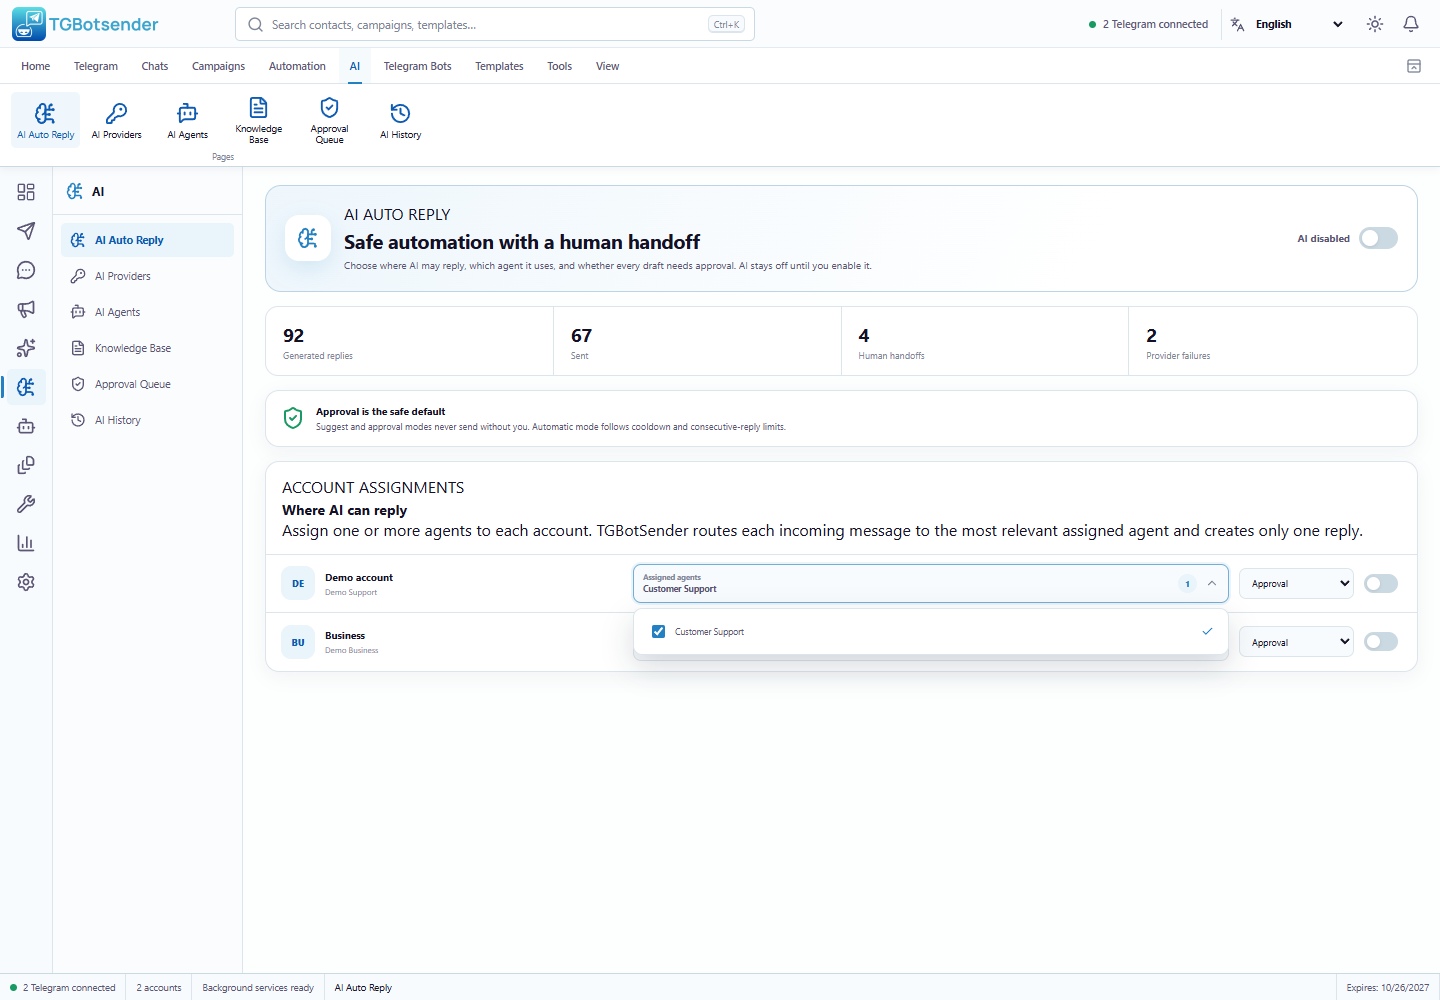This screenshot has height=1000, width=1440.
Task: Open the Telegram Bots menu tab
Action: coord(417,66)
